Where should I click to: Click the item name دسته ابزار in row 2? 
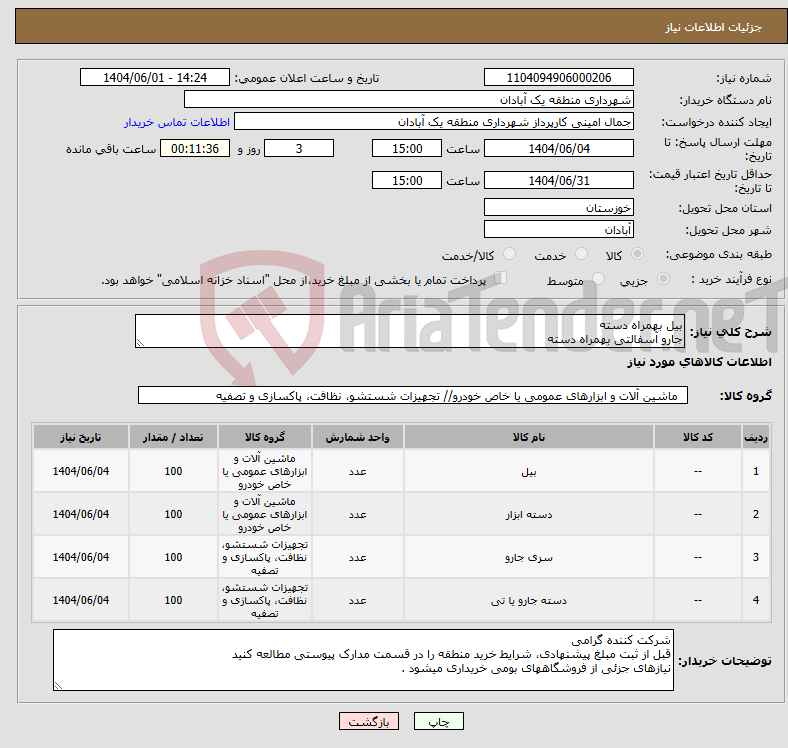(529, 515)
